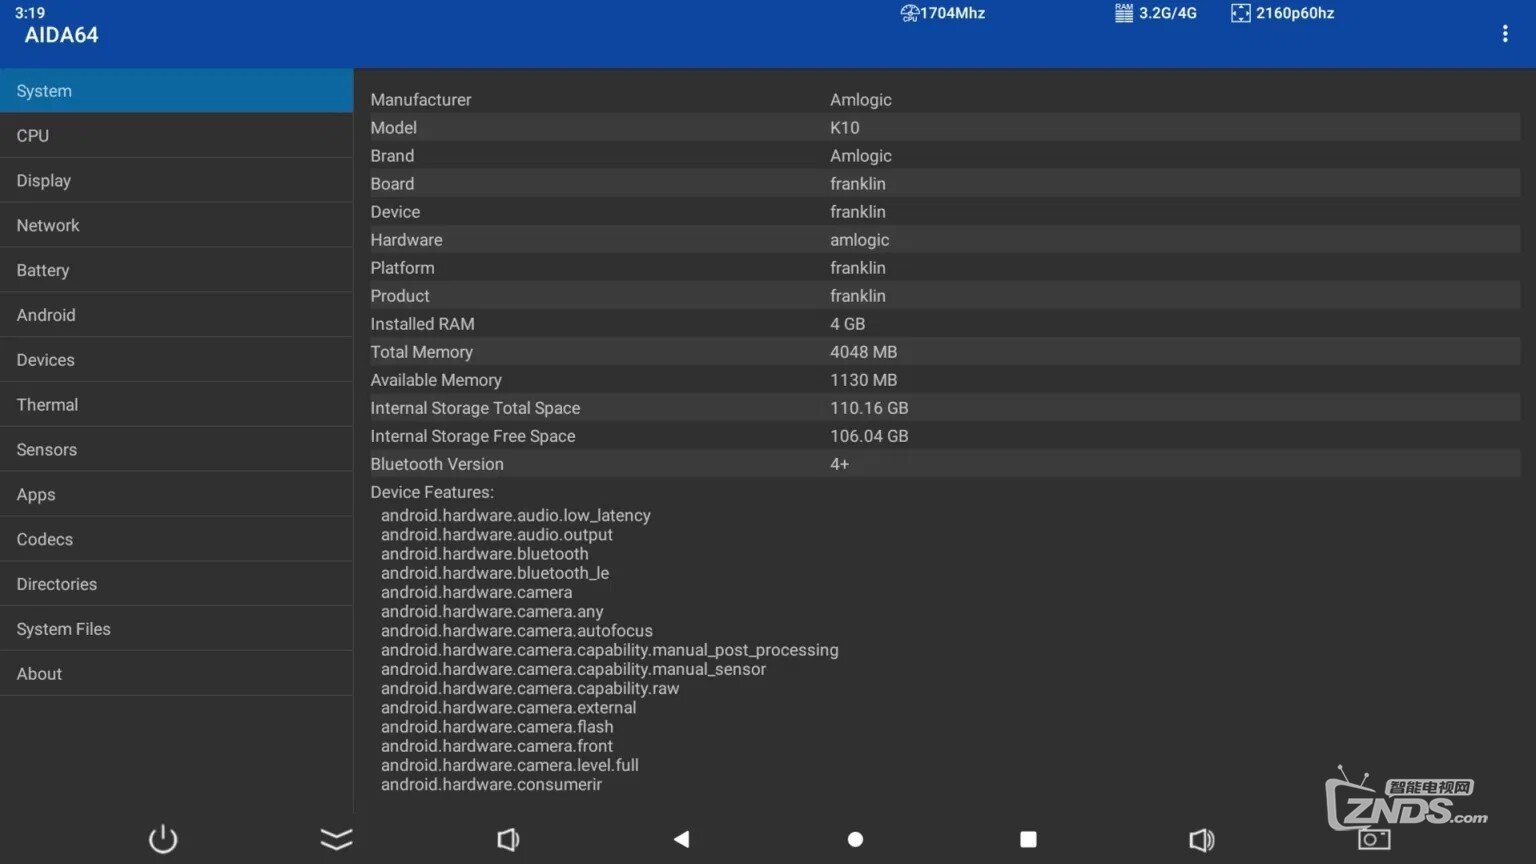Select android.hardware.camera.capability.raw line

pyautogui.click(x=530, y=688)
